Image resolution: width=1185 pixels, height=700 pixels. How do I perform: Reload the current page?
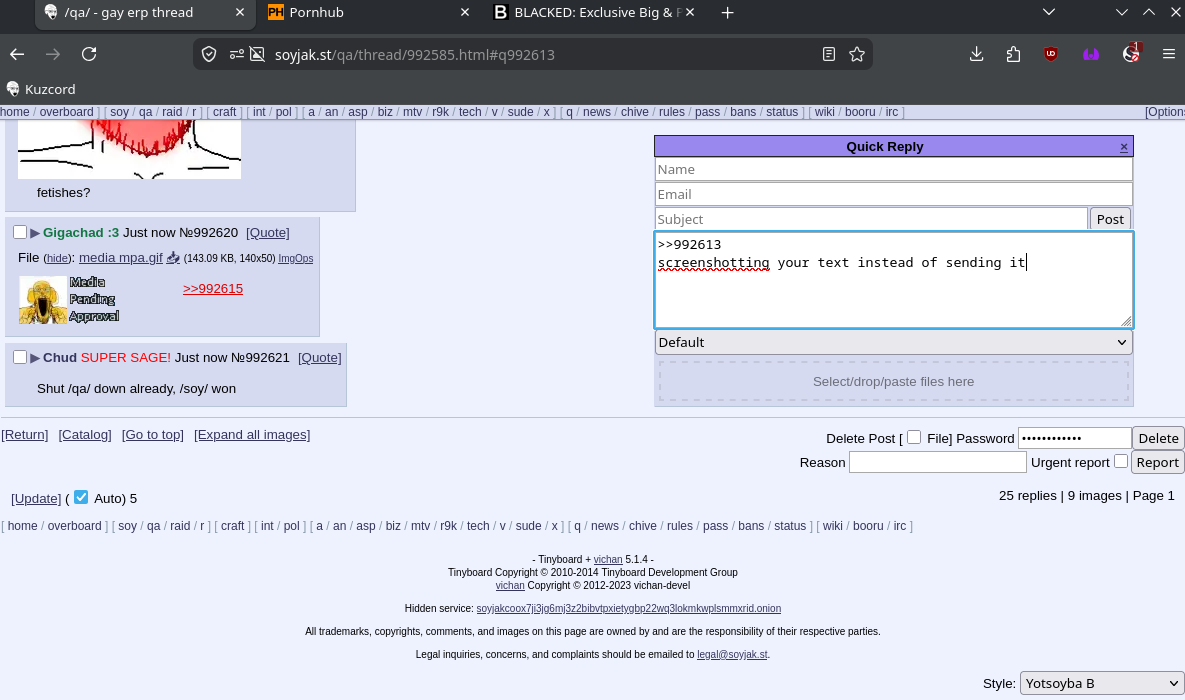(89, 54)
